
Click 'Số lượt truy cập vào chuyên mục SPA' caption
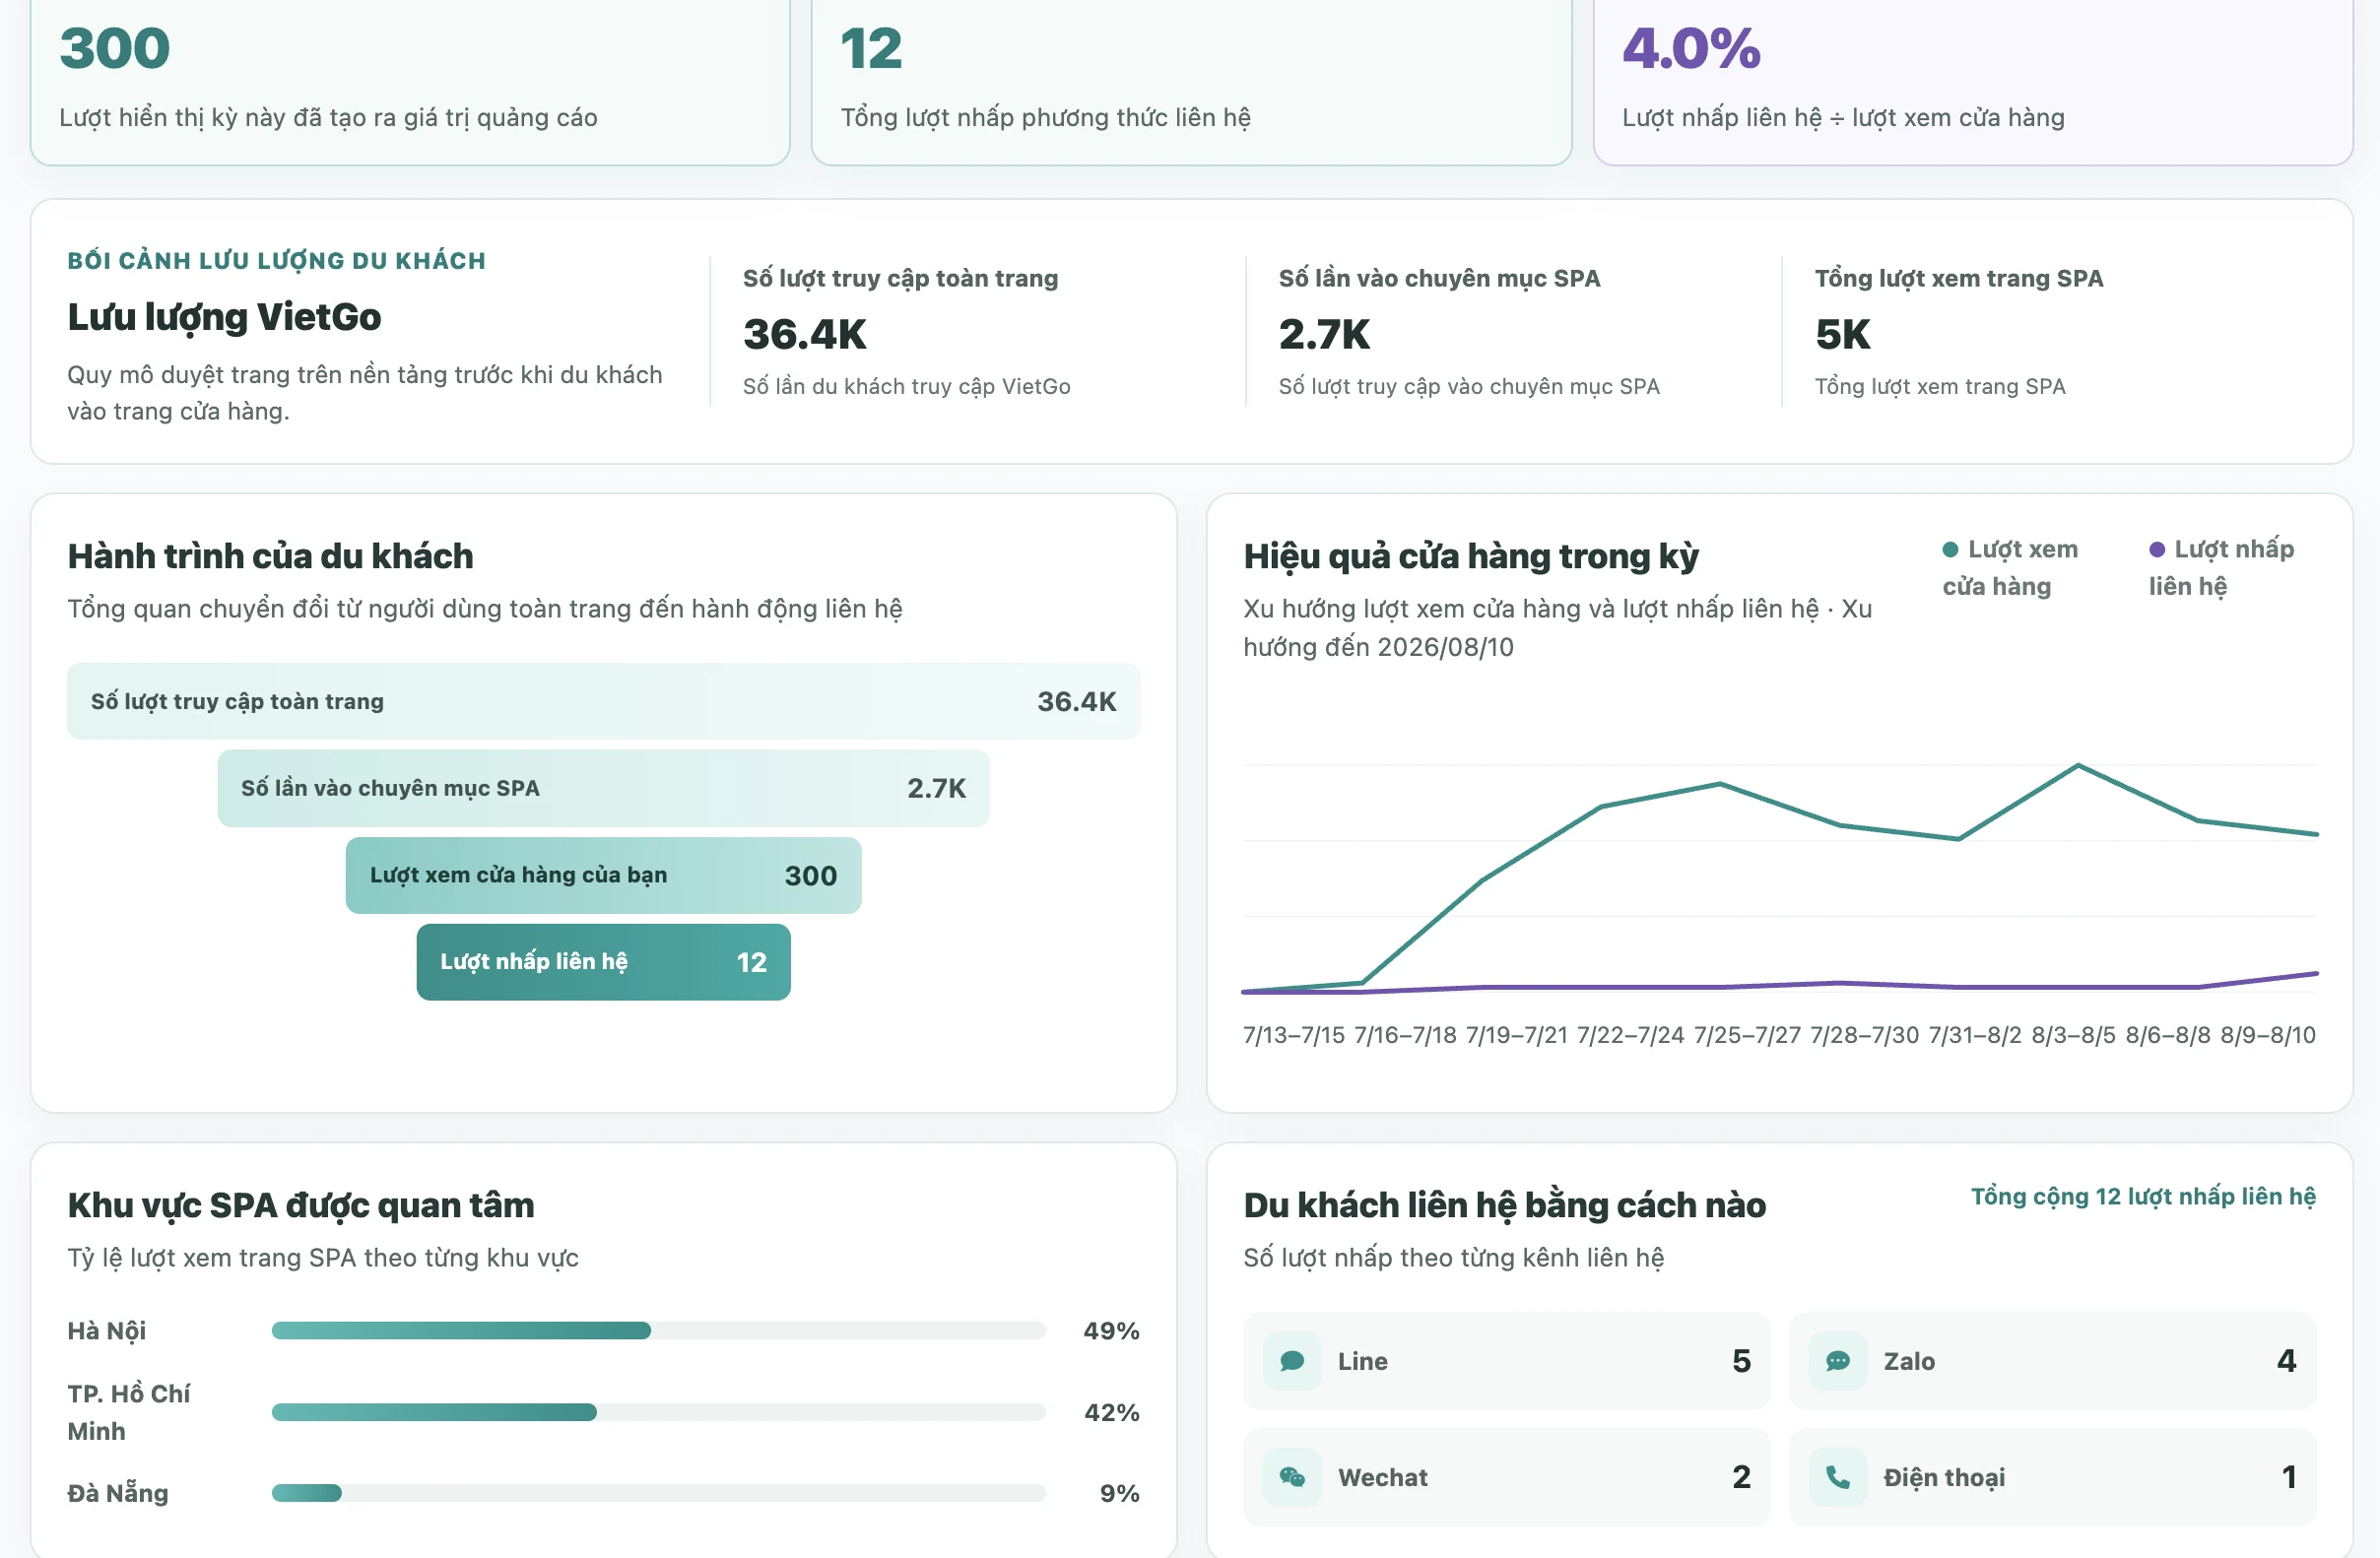click(x=1469, y=386)
